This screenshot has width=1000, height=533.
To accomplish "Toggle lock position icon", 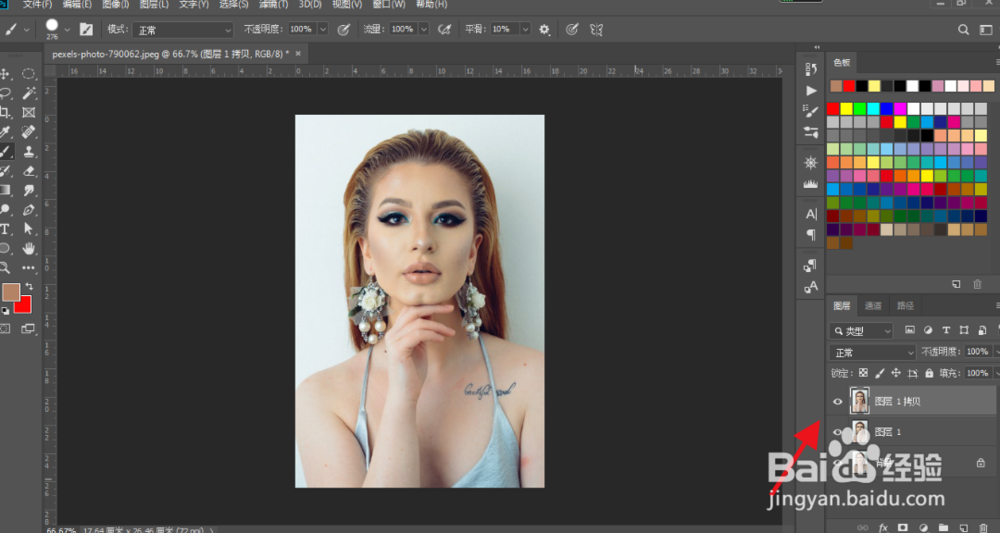I will (x=896, y=373).
